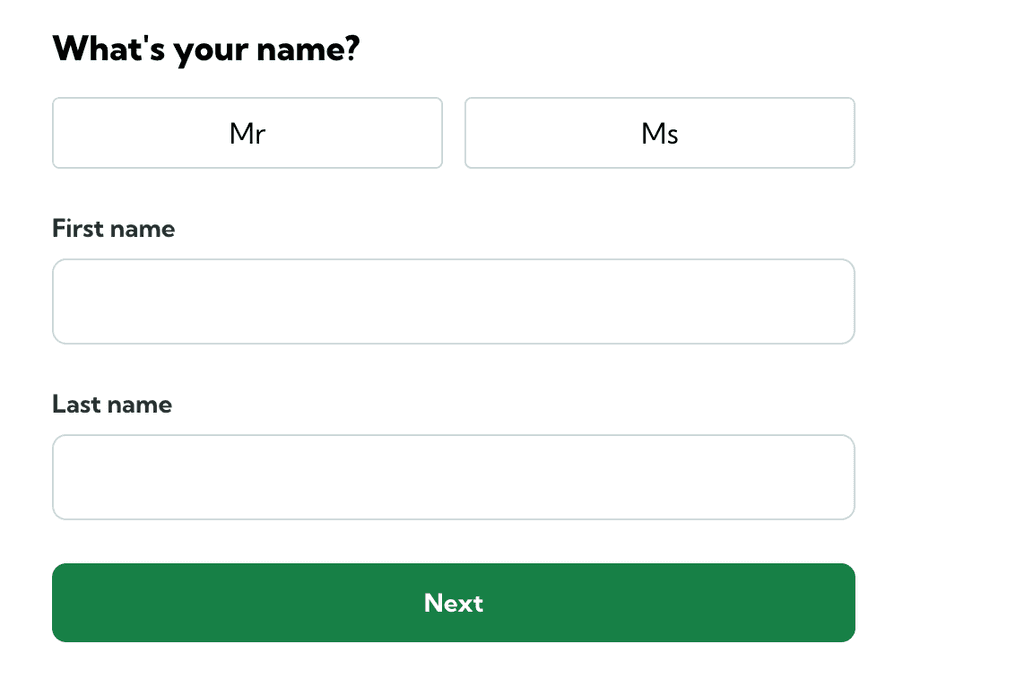Click the Last name input field

point(453,477)
